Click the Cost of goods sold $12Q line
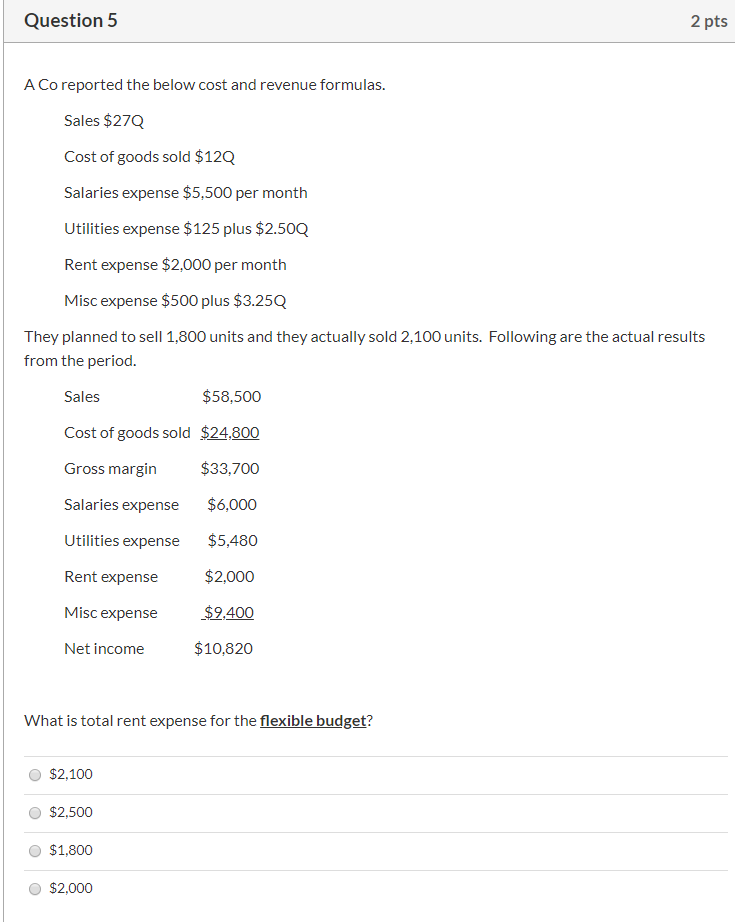The height and width of the screenshot is (922, 735). [148, 156]
